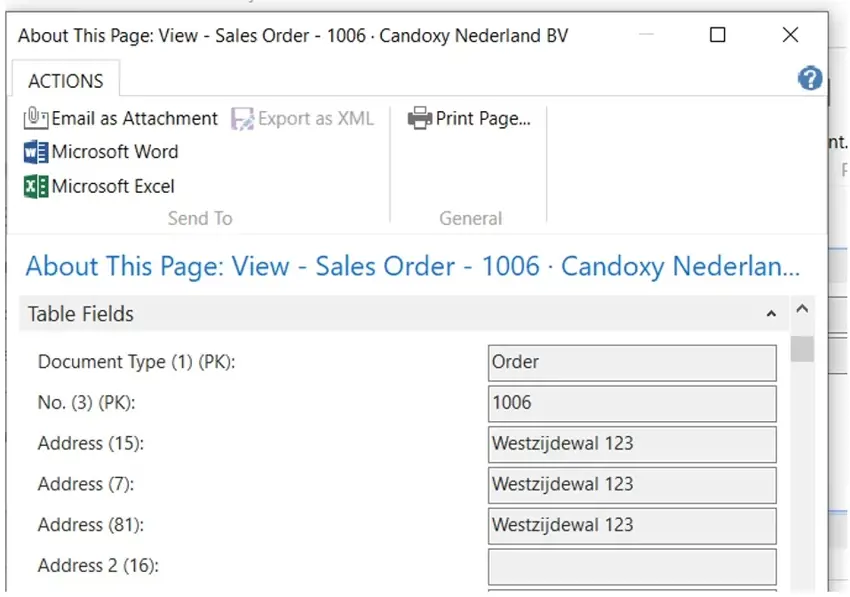Click the Print Page printer icon

420,119
